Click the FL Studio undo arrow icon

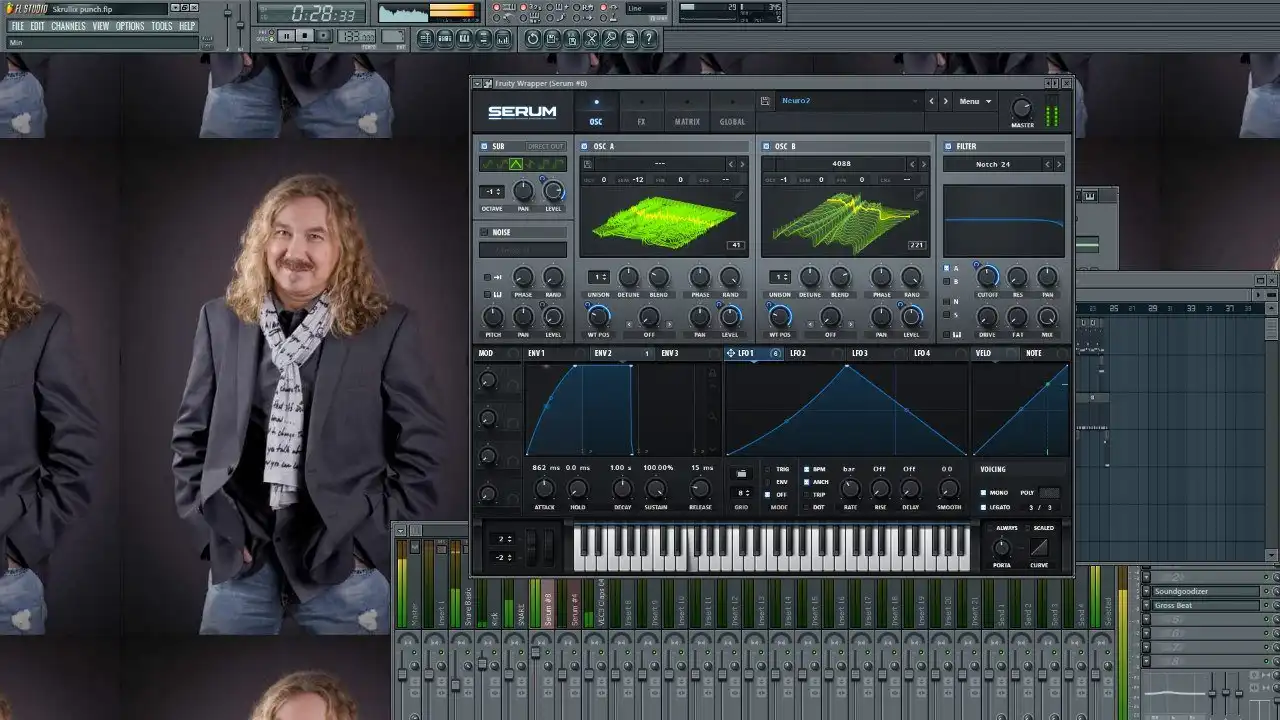pyautogui.click(x=532, y=38)
